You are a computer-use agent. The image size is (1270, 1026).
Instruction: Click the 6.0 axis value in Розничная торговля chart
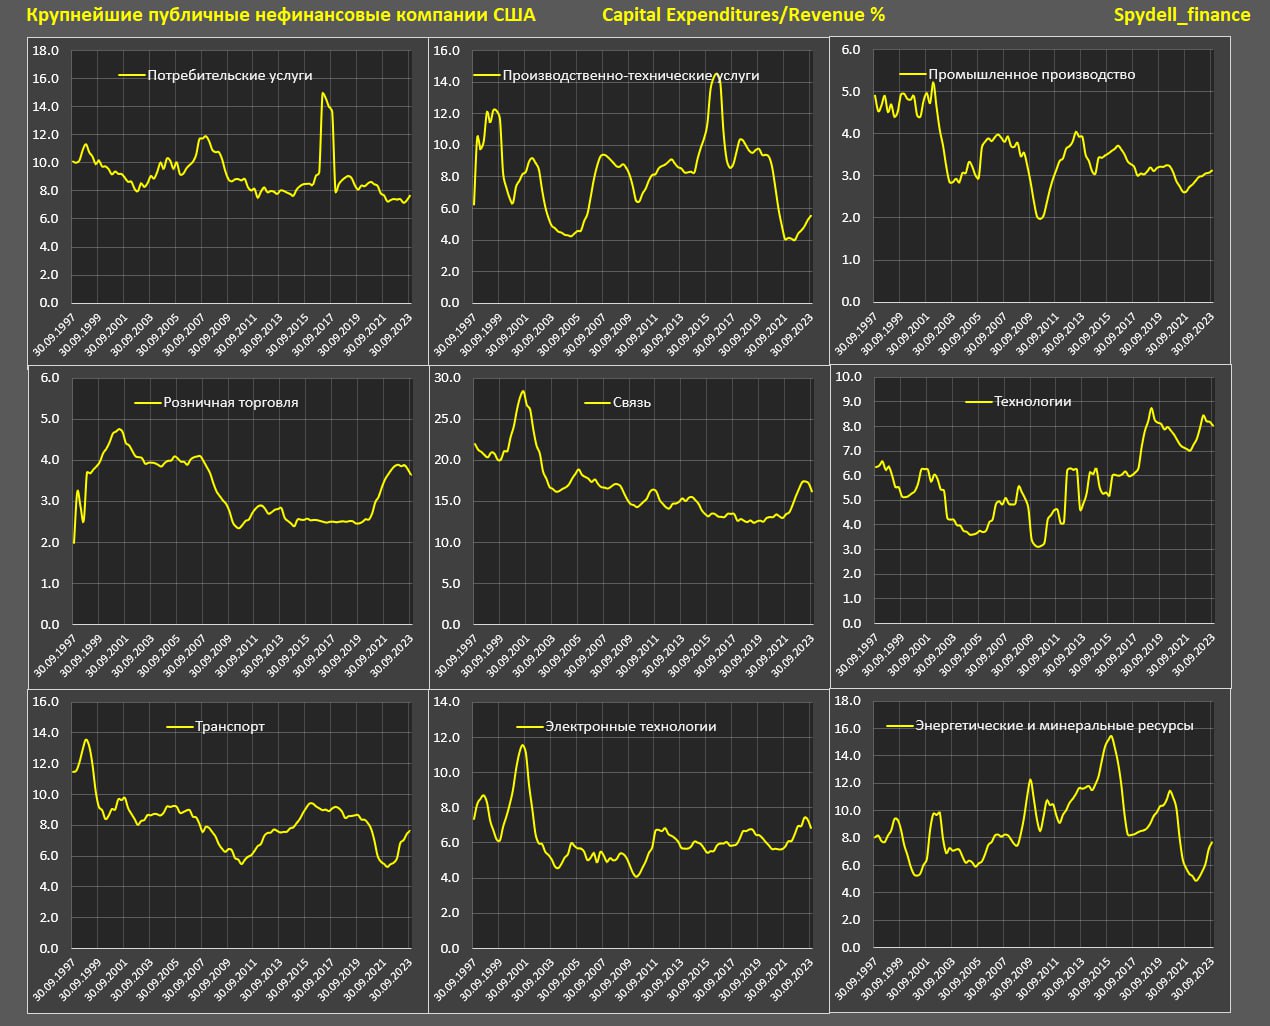(x=50, y=378)
